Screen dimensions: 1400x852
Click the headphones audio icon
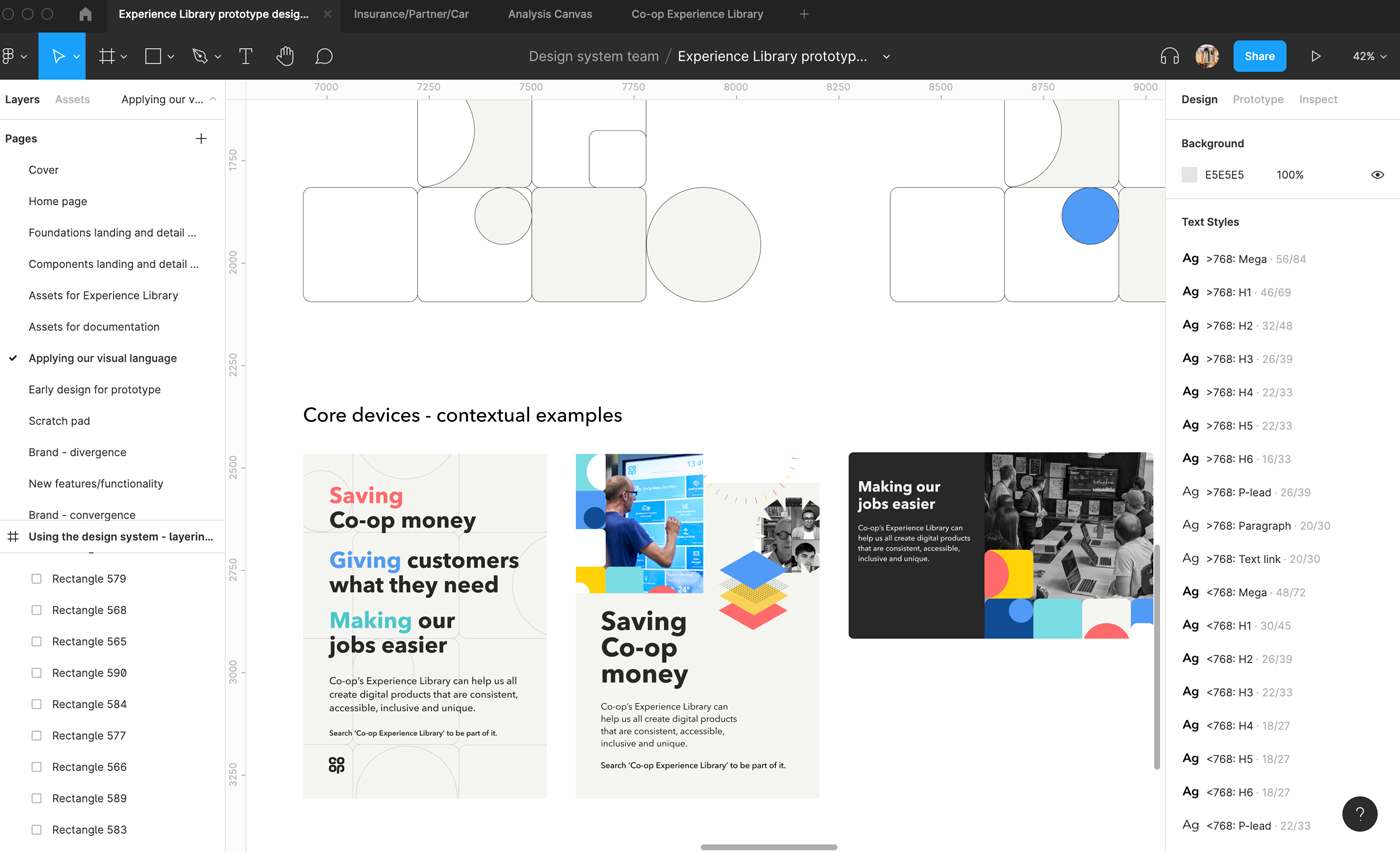1169,56
